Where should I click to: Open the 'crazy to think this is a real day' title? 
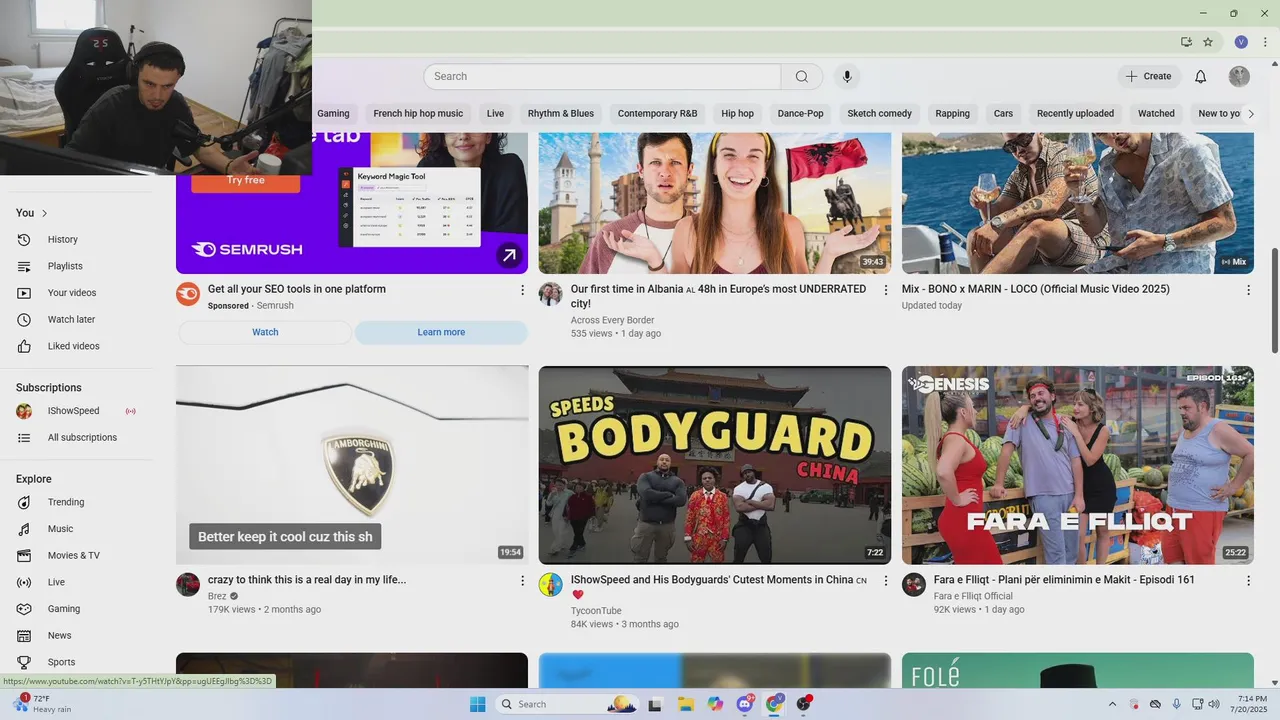point(307,580)
